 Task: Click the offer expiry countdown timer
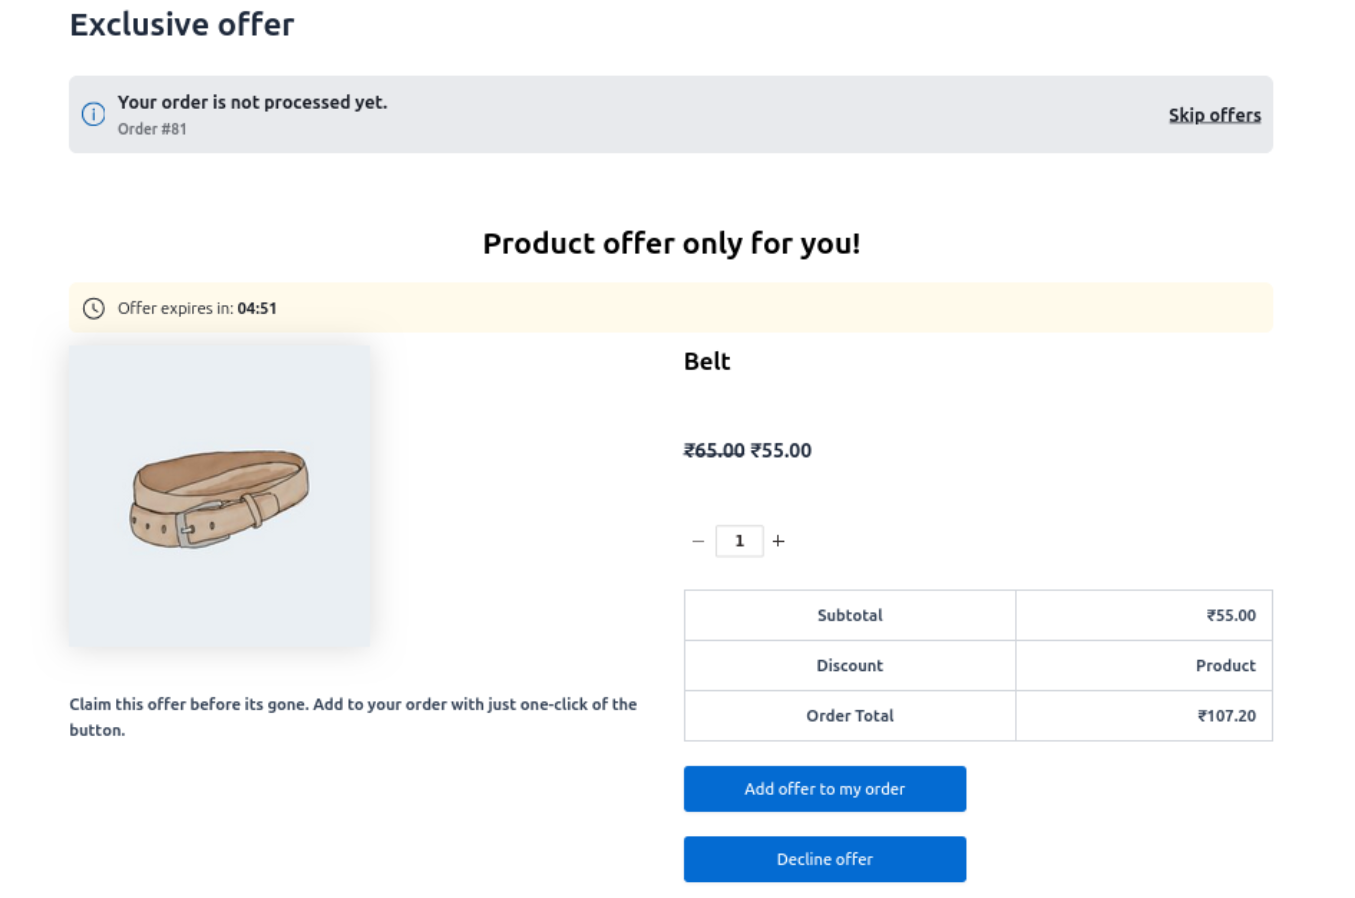[257, 308]
